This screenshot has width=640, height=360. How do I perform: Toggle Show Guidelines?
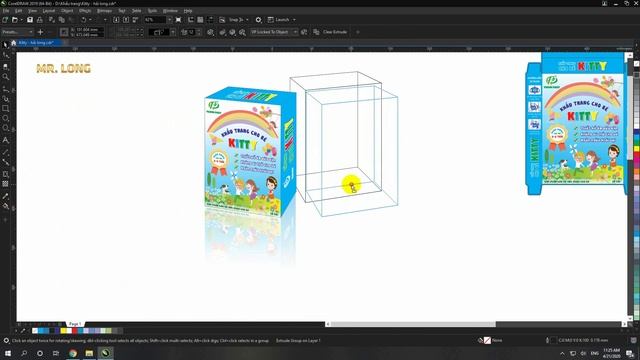(210, 20)
